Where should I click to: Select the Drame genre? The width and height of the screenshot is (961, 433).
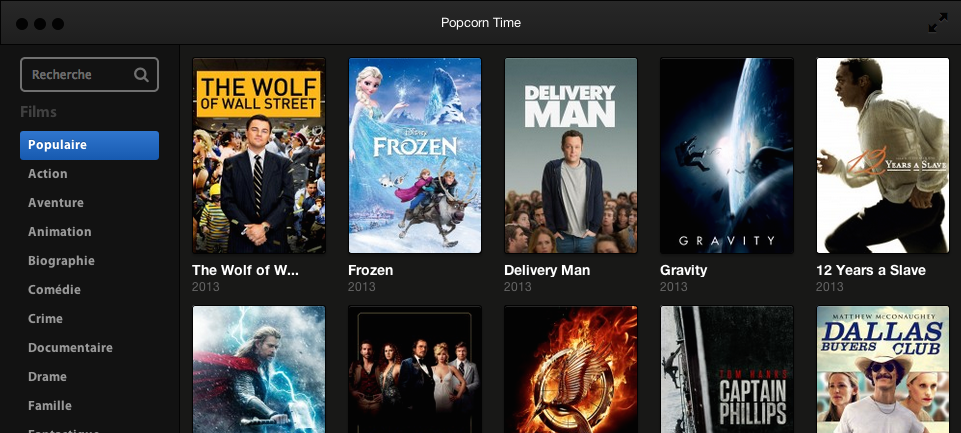[47, 377]
